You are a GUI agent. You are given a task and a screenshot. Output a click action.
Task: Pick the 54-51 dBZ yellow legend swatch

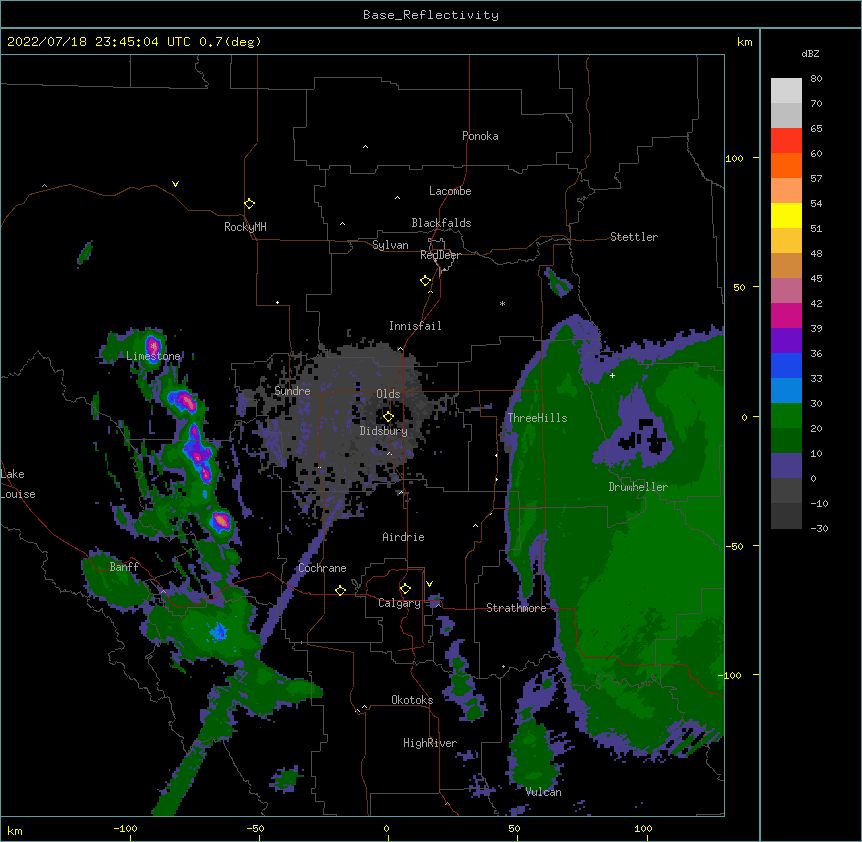point(786,215)
